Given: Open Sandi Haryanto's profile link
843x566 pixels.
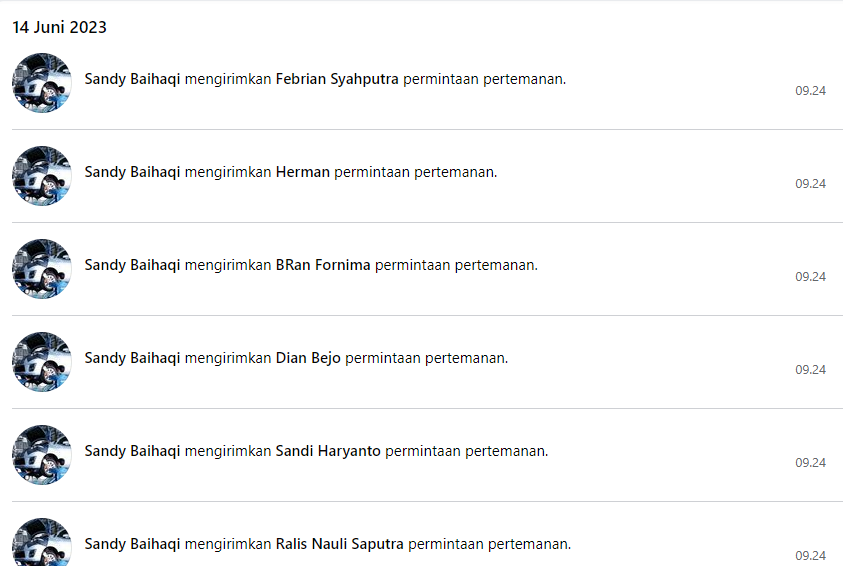Looking at the screenshot, I should click(328, 451).
